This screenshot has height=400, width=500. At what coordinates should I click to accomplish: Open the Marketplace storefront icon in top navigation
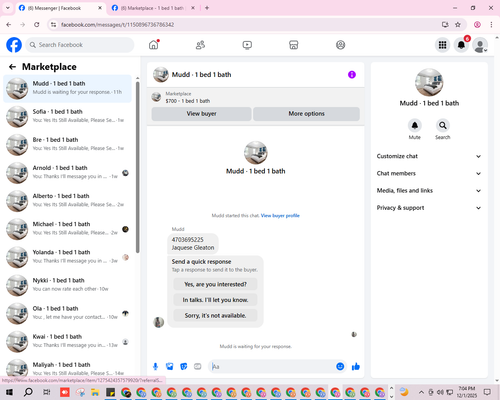pyautogui.click(x=294, y=45)
